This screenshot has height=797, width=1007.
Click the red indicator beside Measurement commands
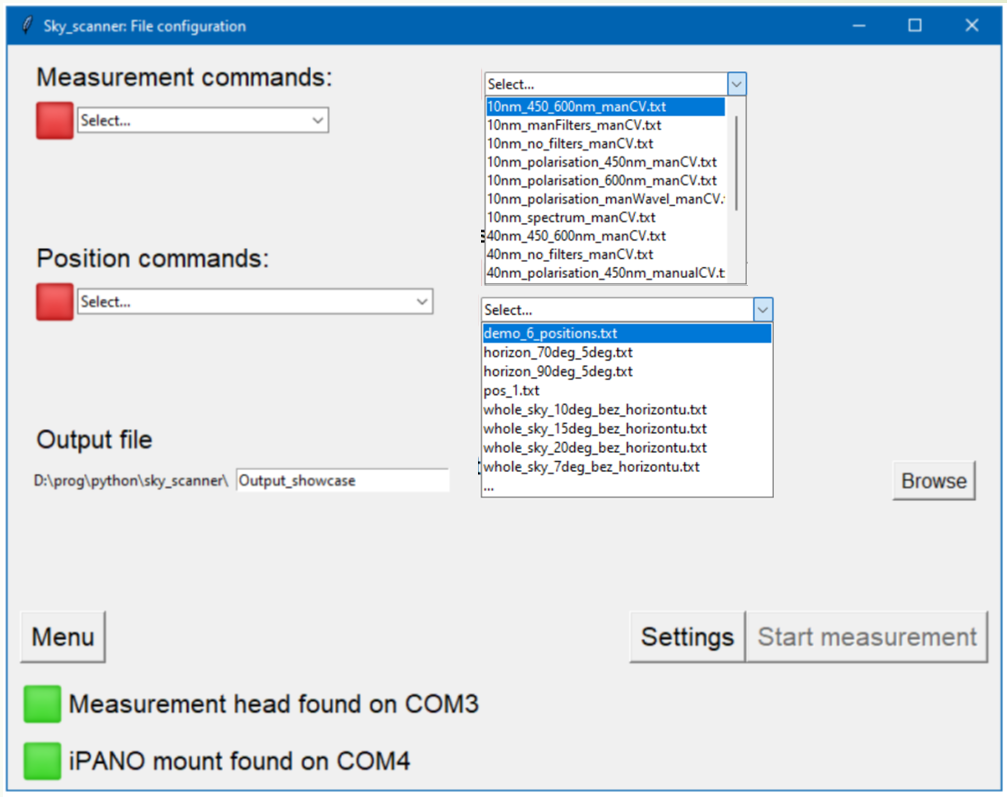click(54, 121)
